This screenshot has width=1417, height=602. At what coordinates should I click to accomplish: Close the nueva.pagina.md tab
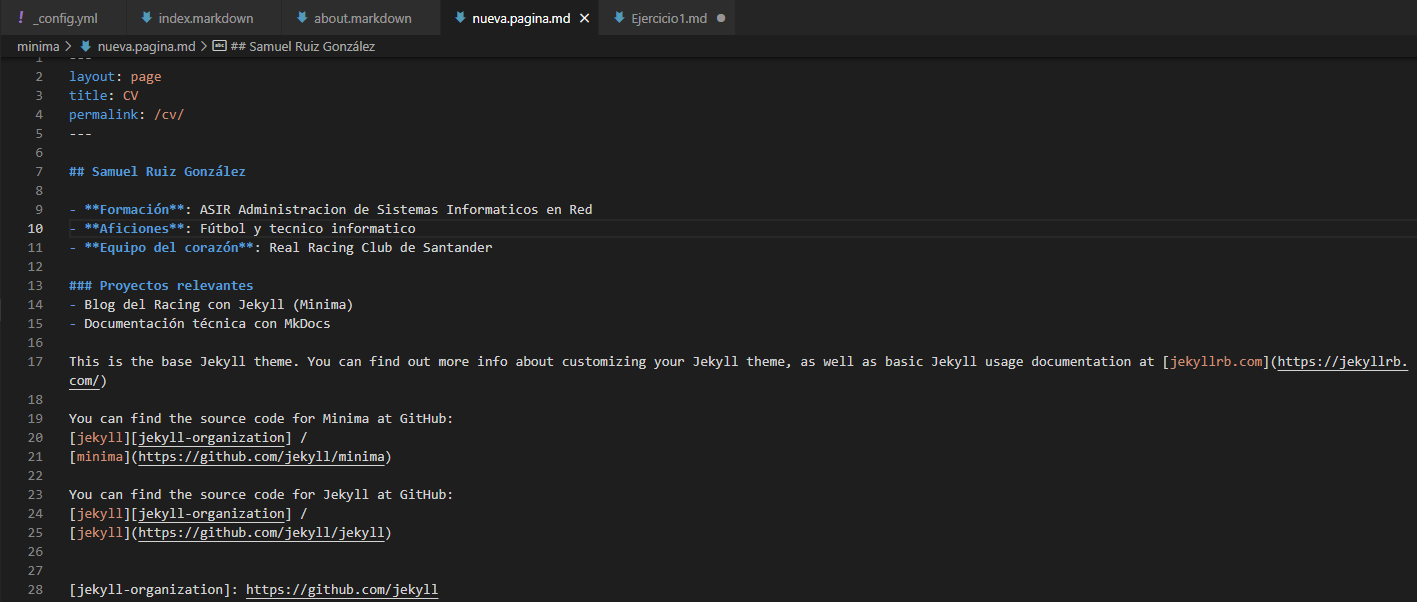584,18
